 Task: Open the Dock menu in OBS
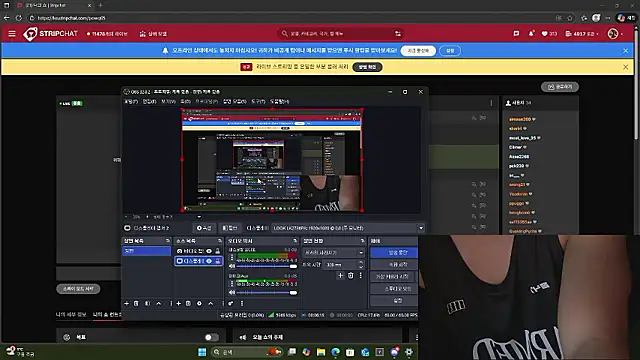pos(186,101)
